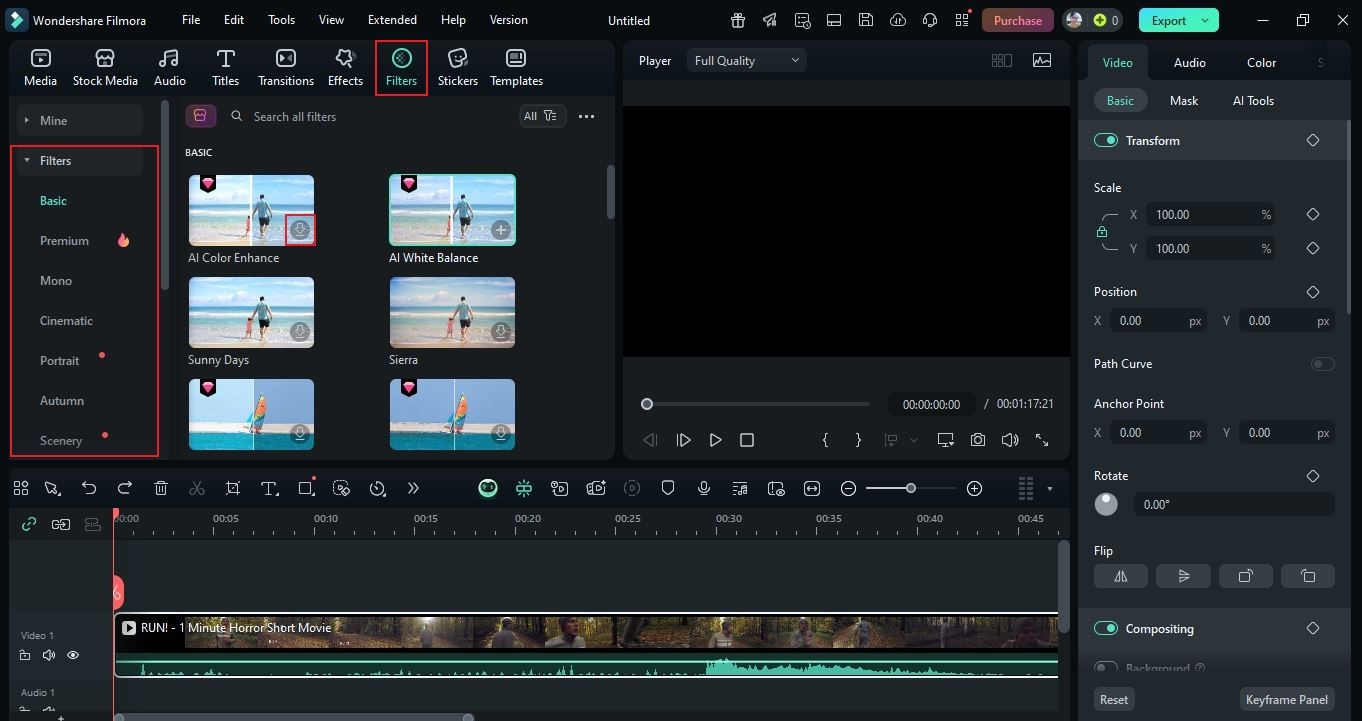Toggle the Path Curve switch
This screenshot has width=1362, height=721.
click(1322, 363)
